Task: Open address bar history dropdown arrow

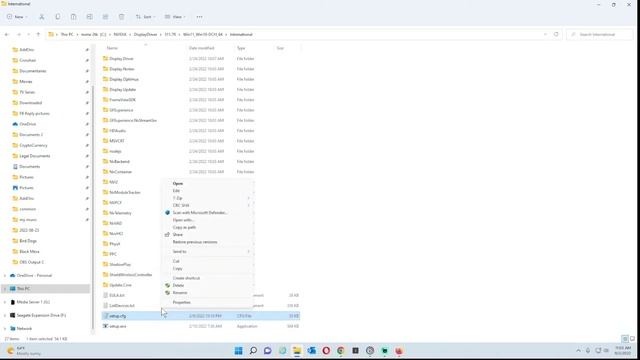Action: click(x=545, y=35)
